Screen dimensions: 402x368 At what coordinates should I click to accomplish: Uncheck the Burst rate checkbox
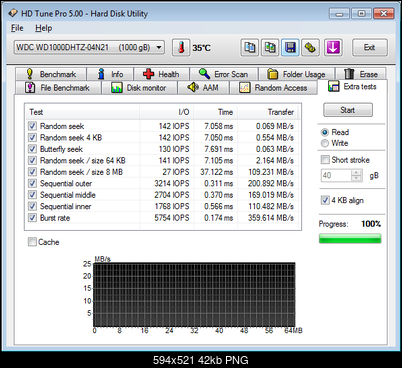[32, 218]
